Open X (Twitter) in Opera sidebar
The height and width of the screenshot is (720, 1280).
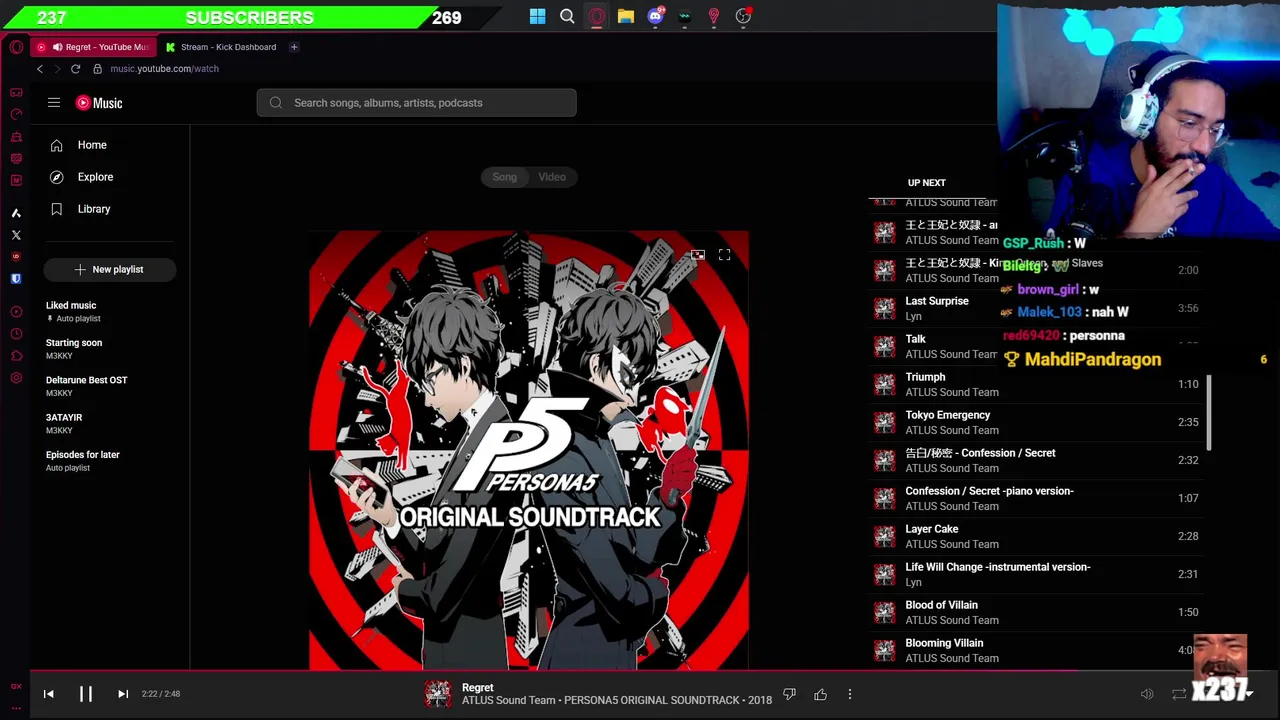16,235
